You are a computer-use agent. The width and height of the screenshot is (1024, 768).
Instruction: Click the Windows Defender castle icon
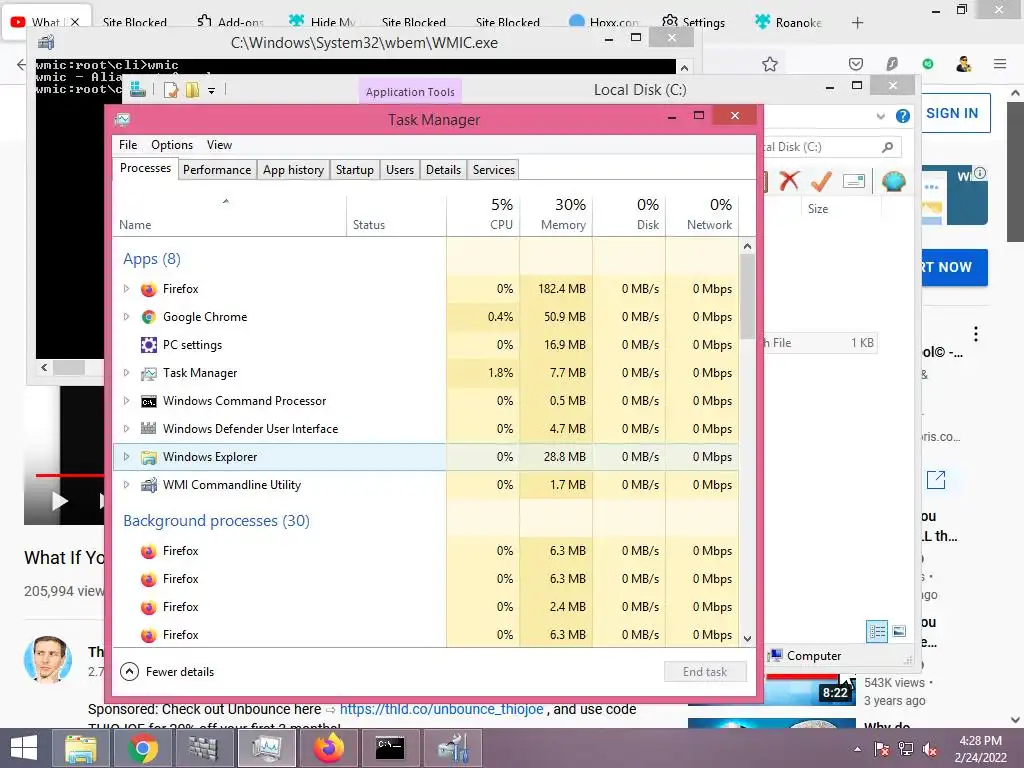149,428
